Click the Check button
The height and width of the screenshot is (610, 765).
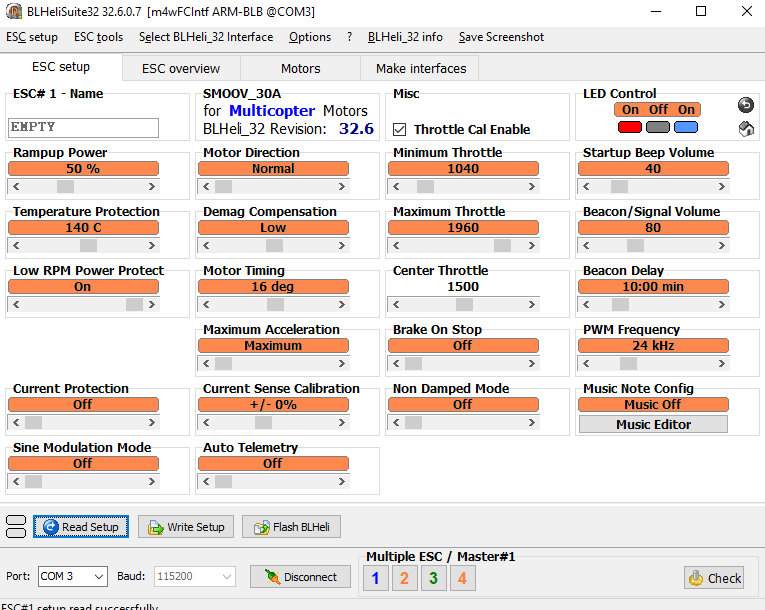click(x=714, y=578)
